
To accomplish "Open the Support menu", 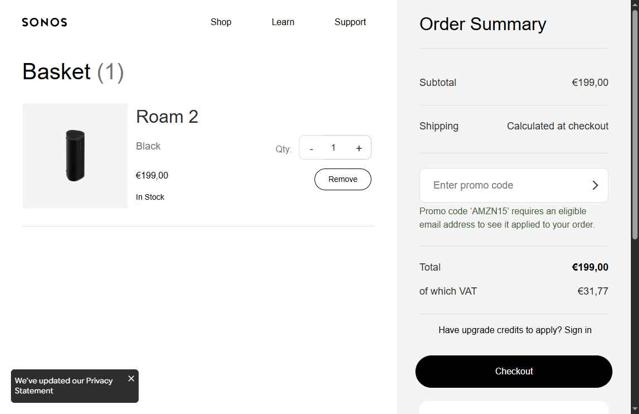I will 350,22.
